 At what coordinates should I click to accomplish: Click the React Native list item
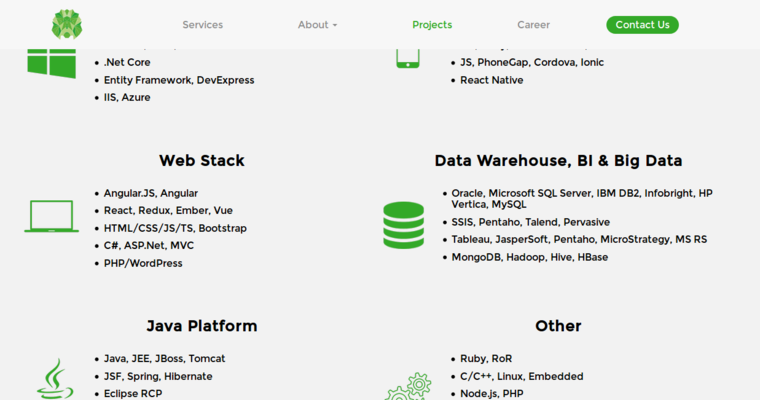[491, 80]
